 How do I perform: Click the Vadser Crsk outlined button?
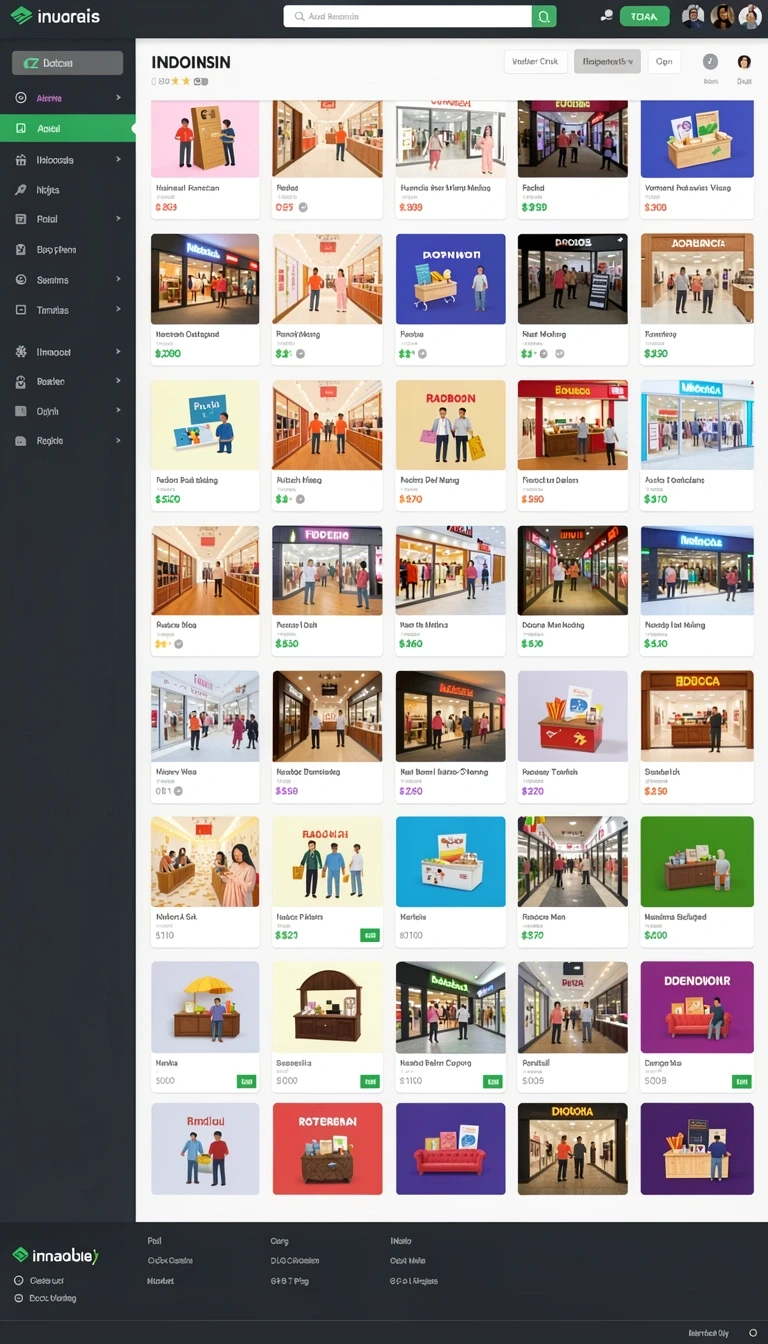(535, 62)
